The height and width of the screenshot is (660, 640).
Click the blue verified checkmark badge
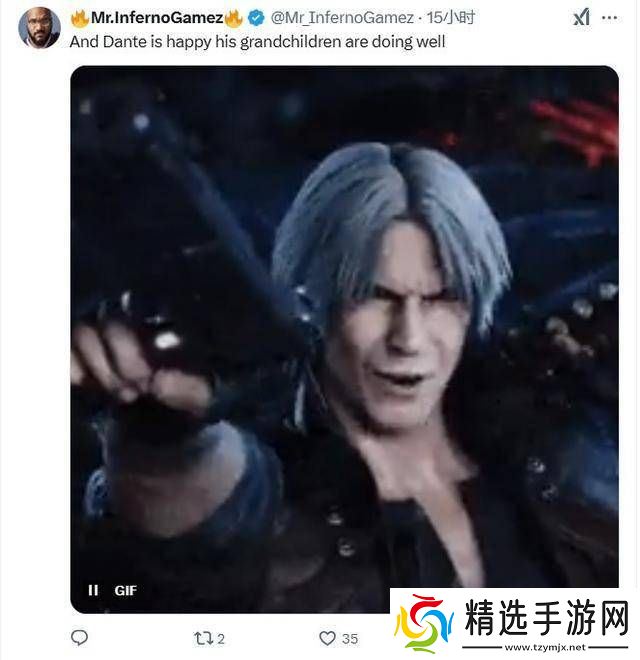(256, 18)
